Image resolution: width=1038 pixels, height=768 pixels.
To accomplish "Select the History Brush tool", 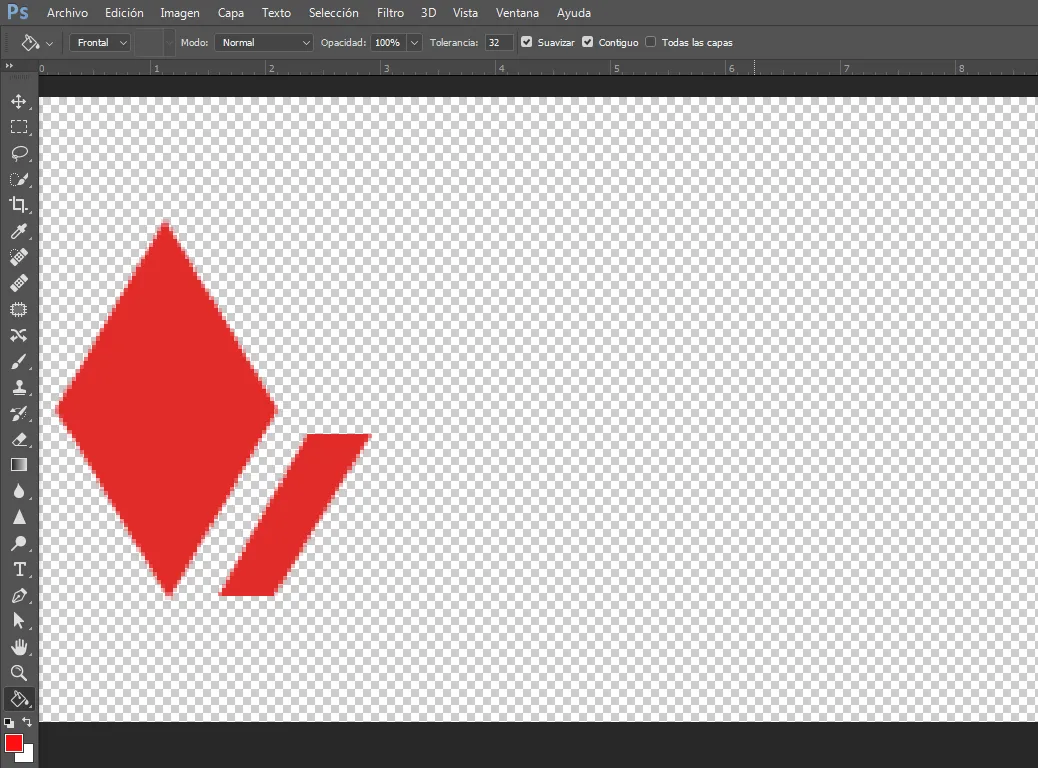I will (19, 414).
